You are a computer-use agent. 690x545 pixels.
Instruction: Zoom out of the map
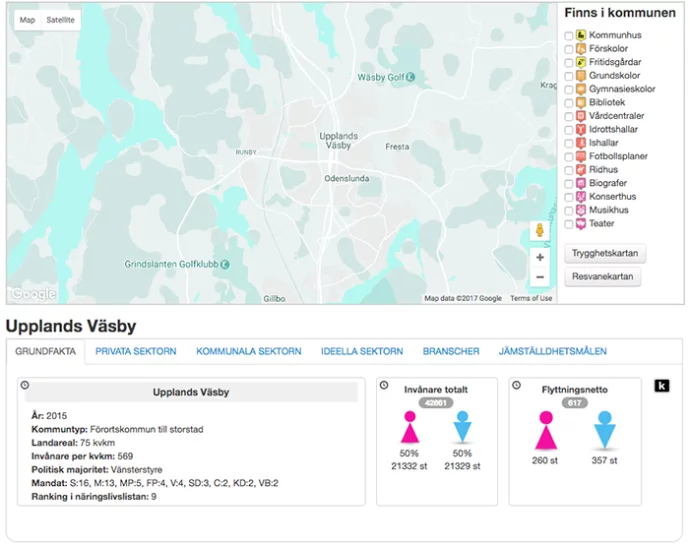tap(540, 277)
